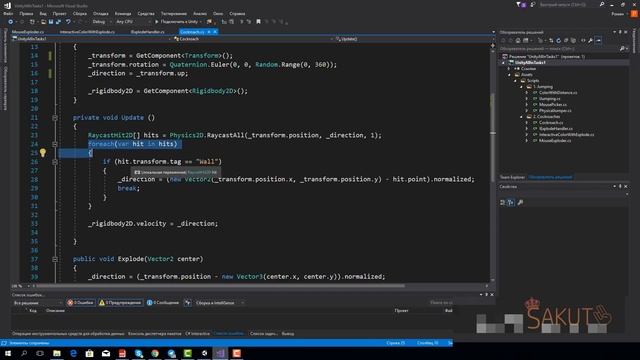Open the Сборка и IntelliSense dropdown
The image size is (640, 360).
[220, 302]
